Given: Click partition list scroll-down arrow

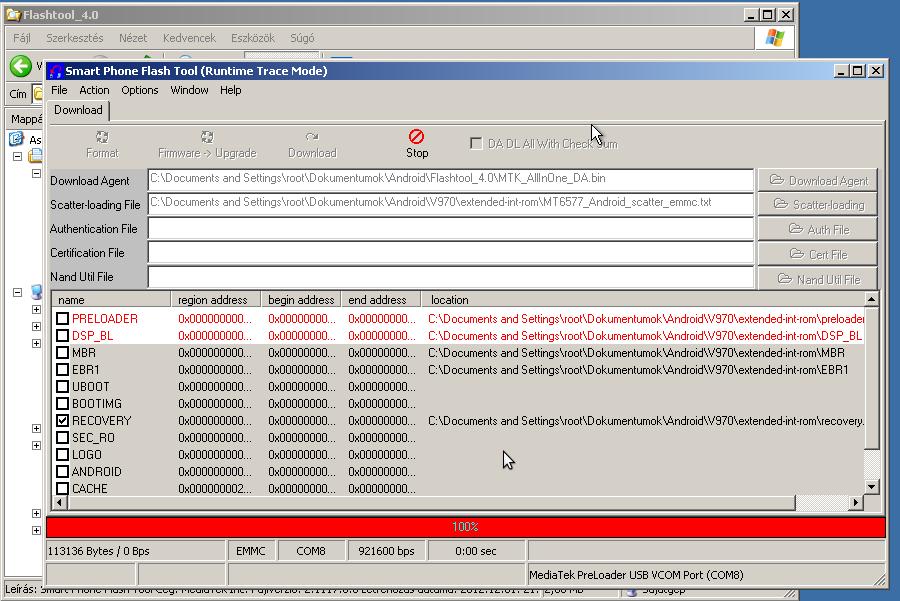Looking at the screenshot, I should pyautogui.click(x=871, y=487).
